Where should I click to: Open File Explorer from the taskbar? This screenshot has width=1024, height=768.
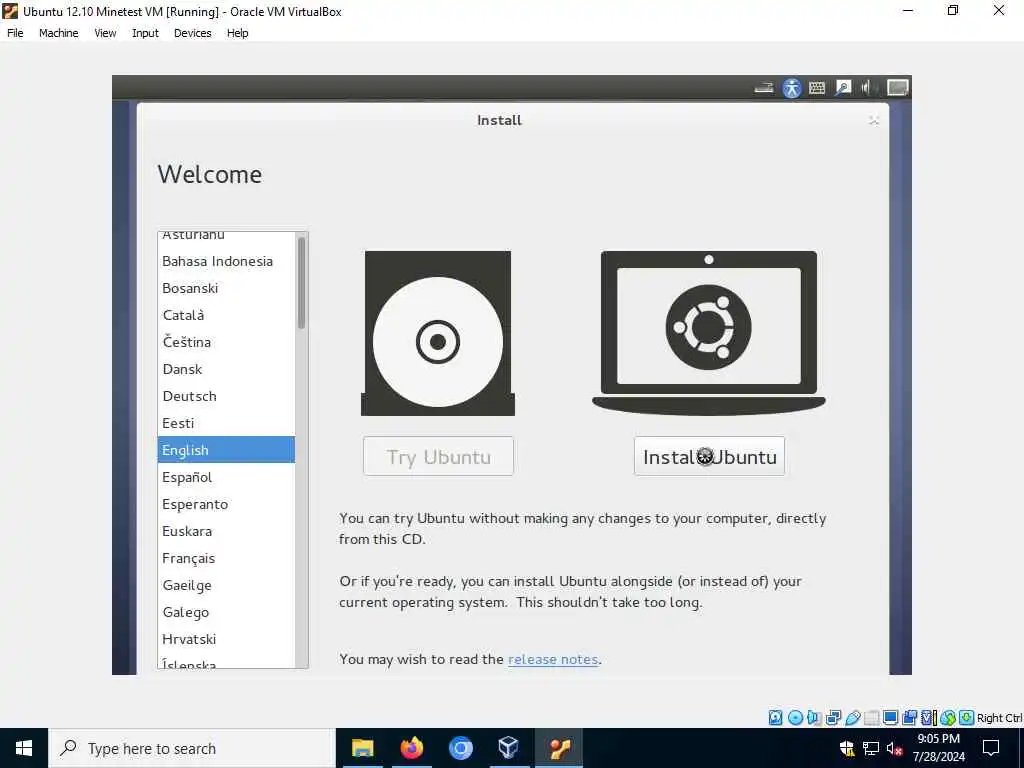(x=362, y=748)
